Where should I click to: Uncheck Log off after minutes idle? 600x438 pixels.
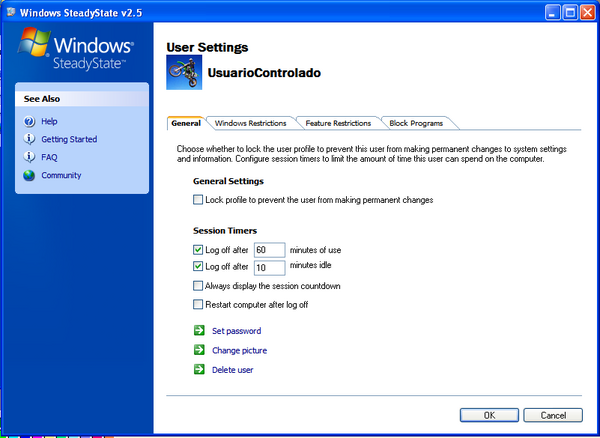198,266
